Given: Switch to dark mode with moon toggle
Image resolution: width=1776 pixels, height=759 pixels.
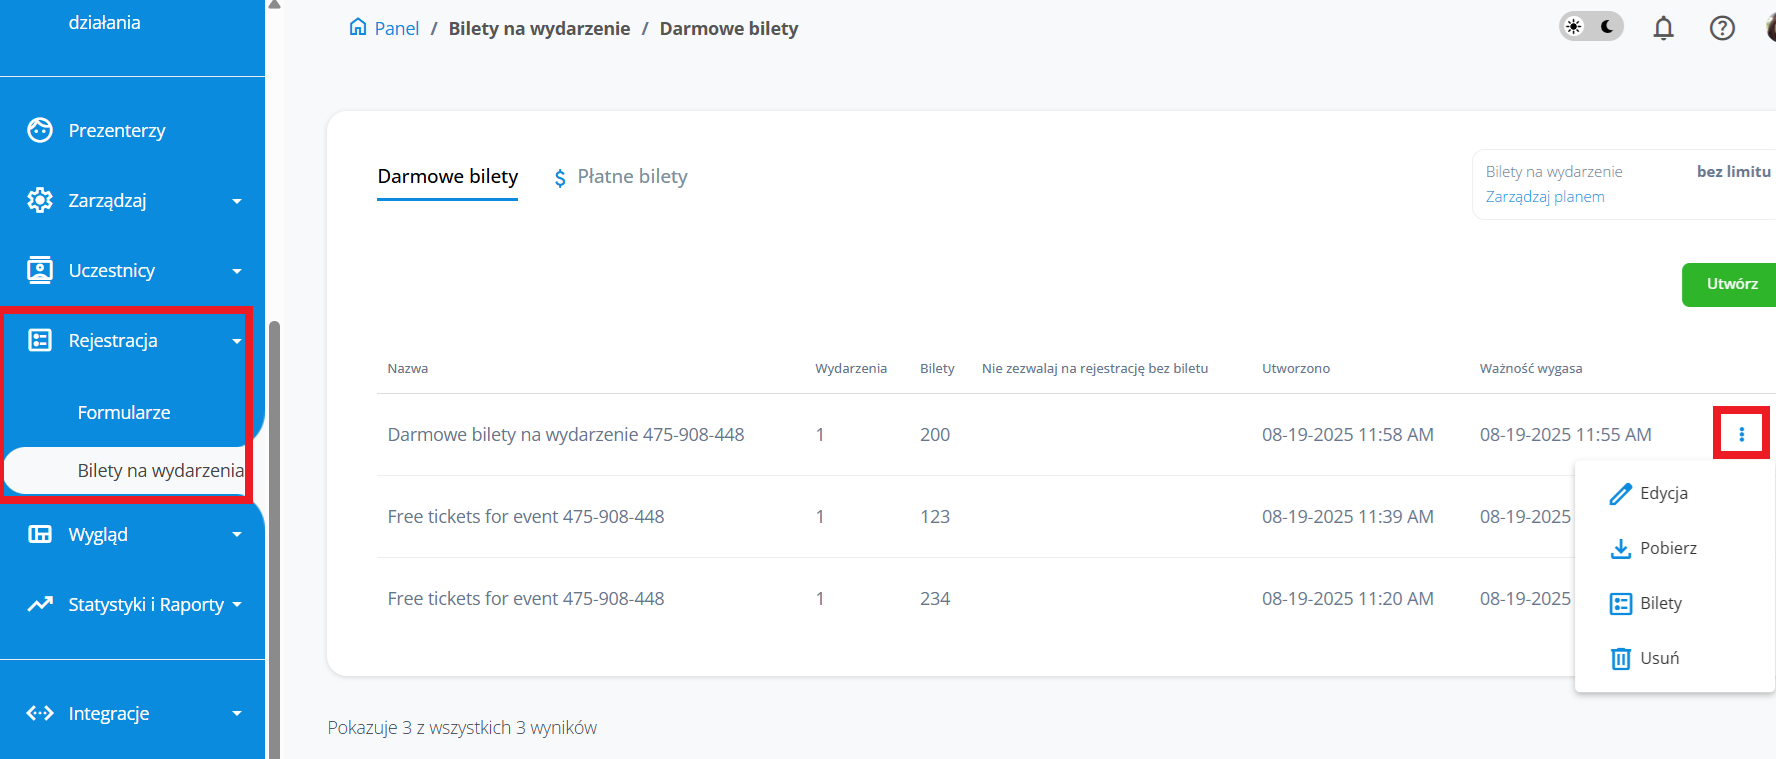Looking at the screenshot, I should pos(1607,27).
